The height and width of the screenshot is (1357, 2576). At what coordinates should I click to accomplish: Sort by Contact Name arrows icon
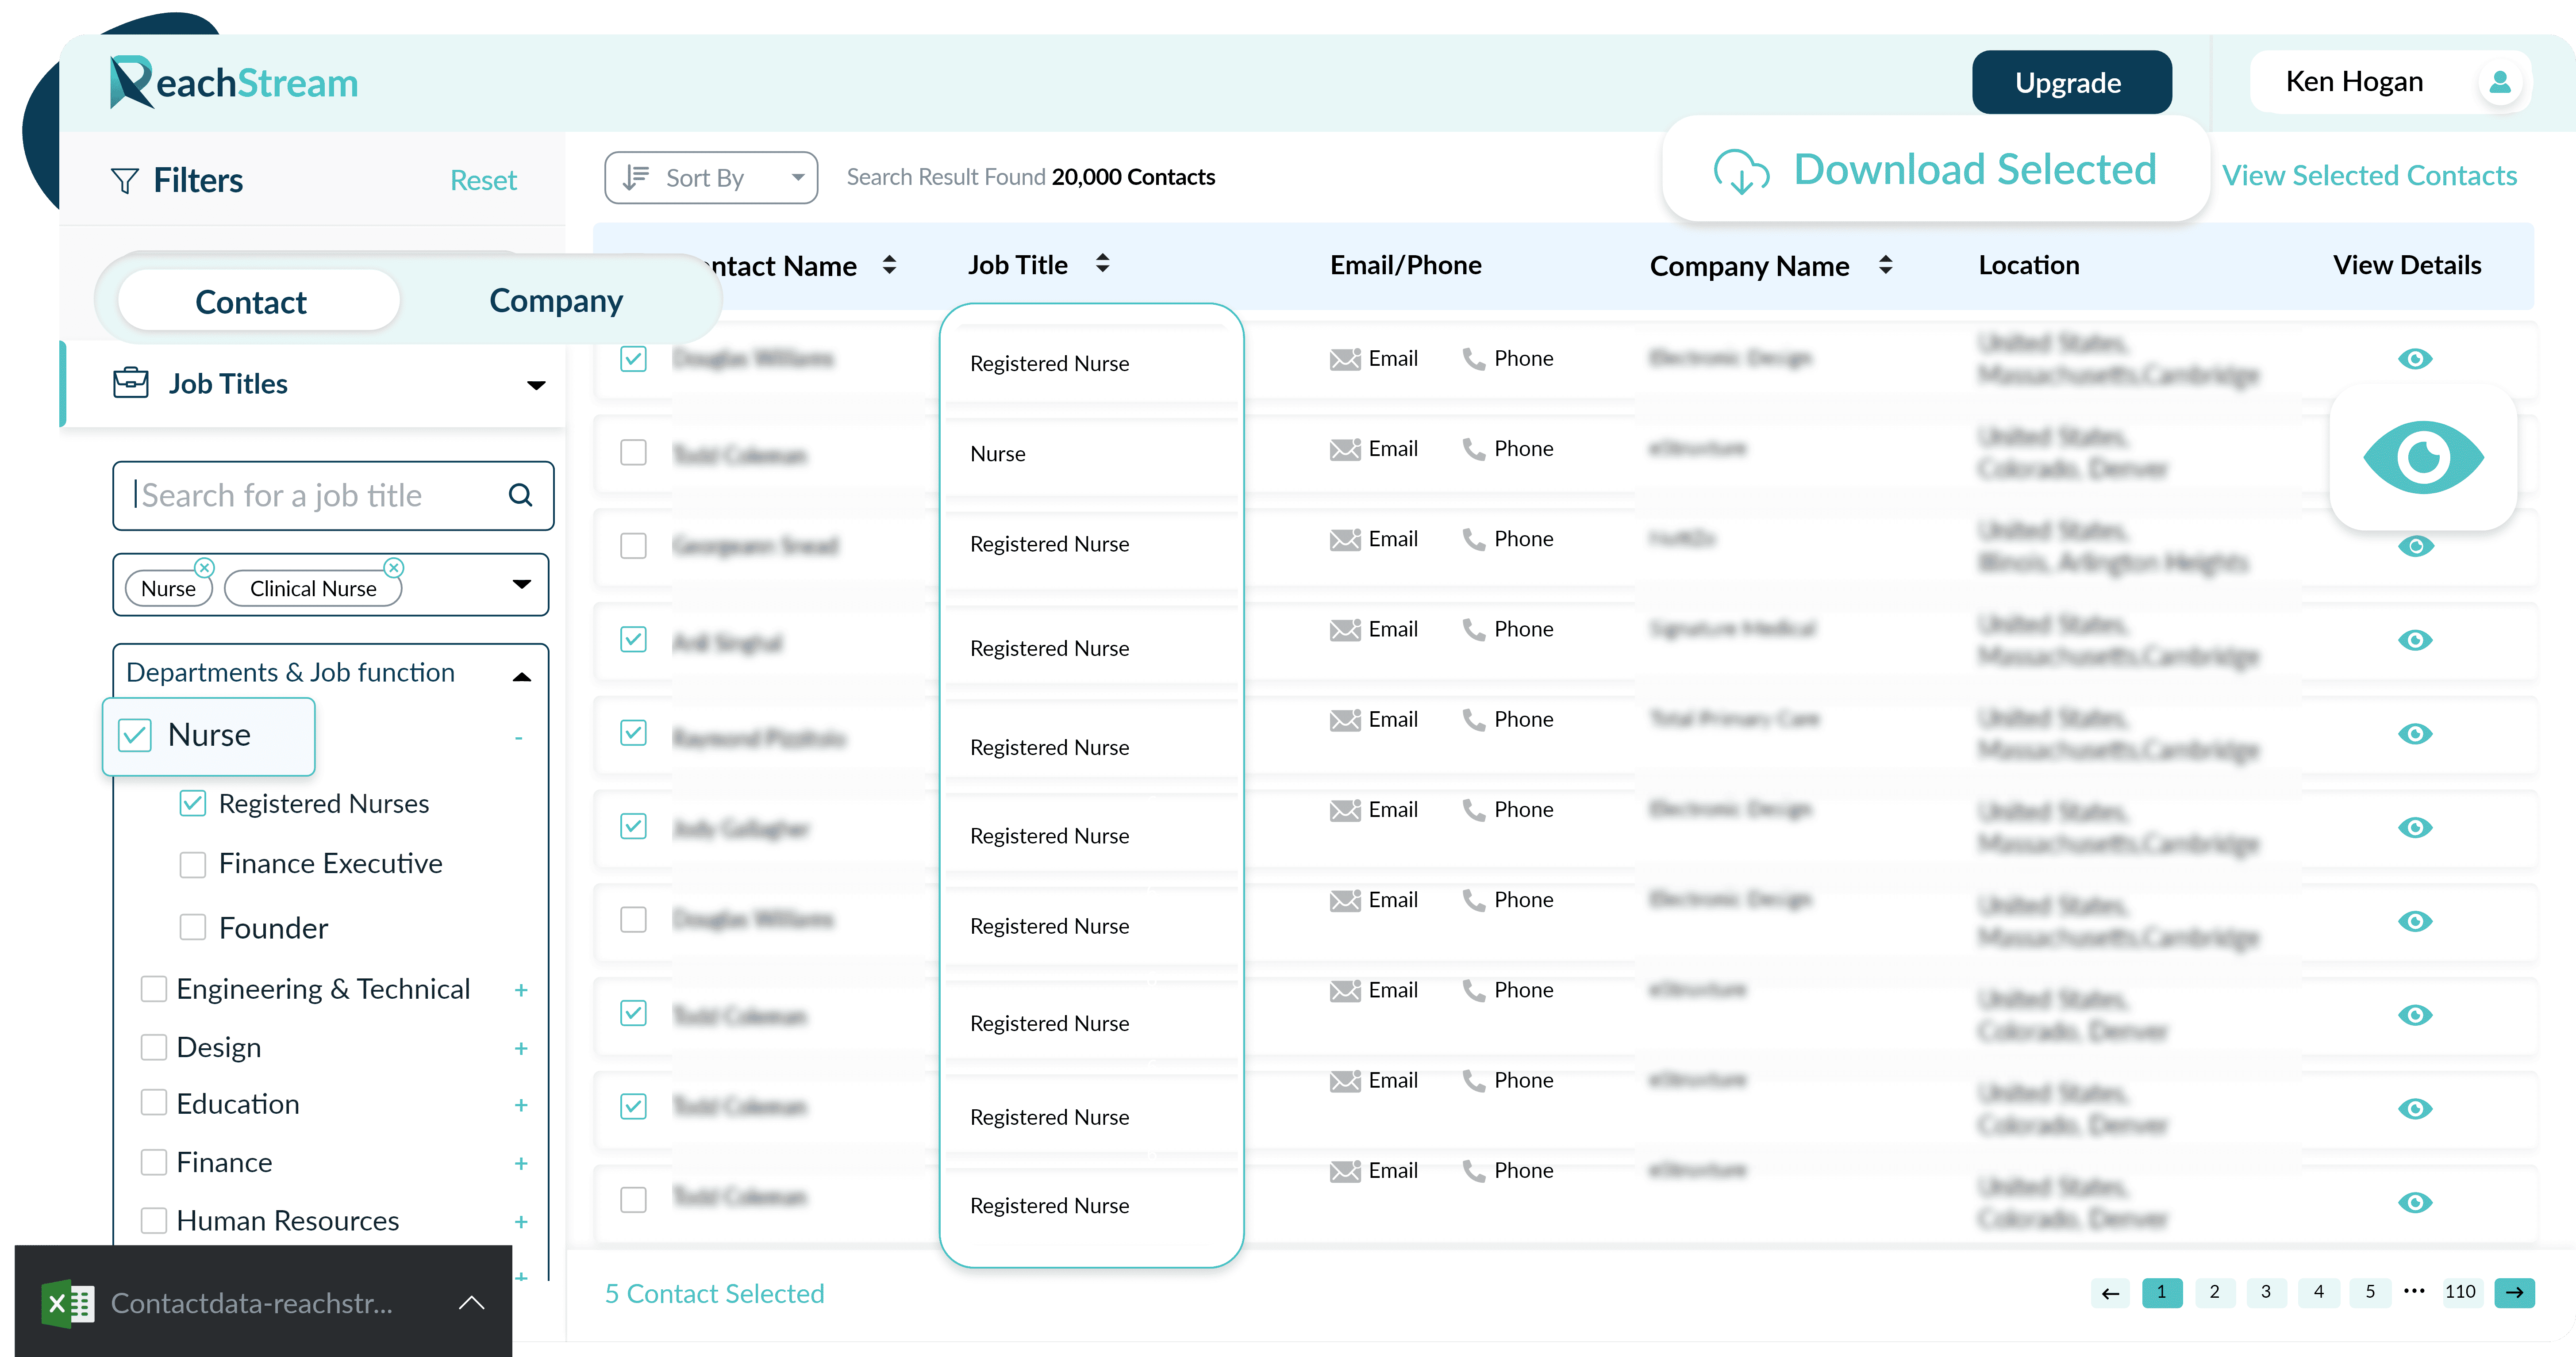[889, 265]
